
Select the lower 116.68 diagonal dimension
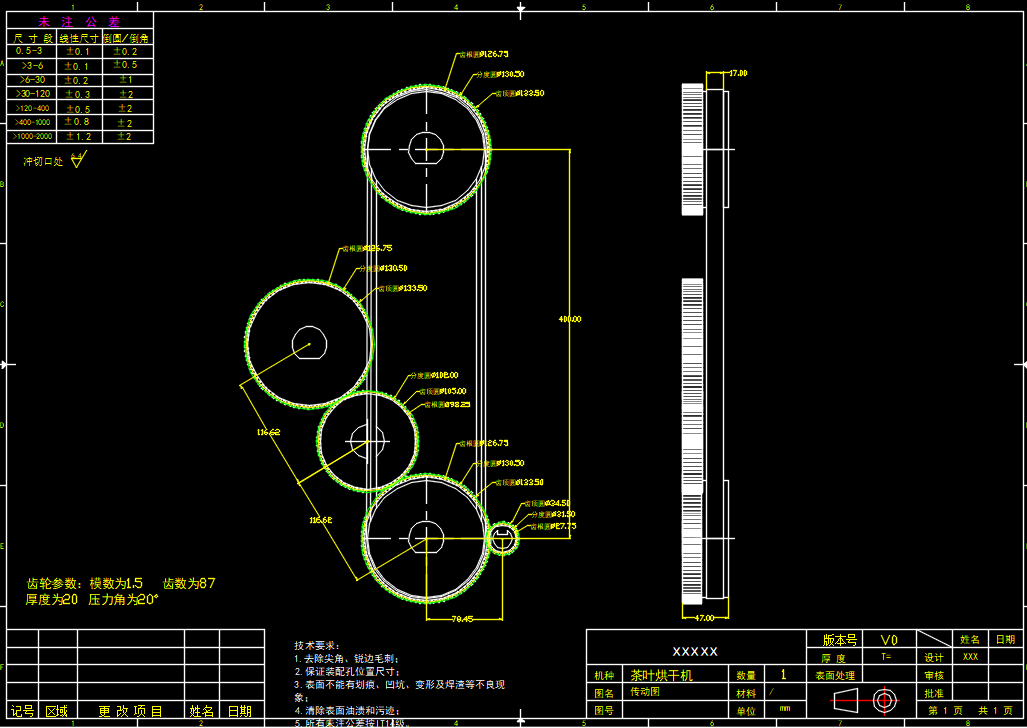coord(321,520)
